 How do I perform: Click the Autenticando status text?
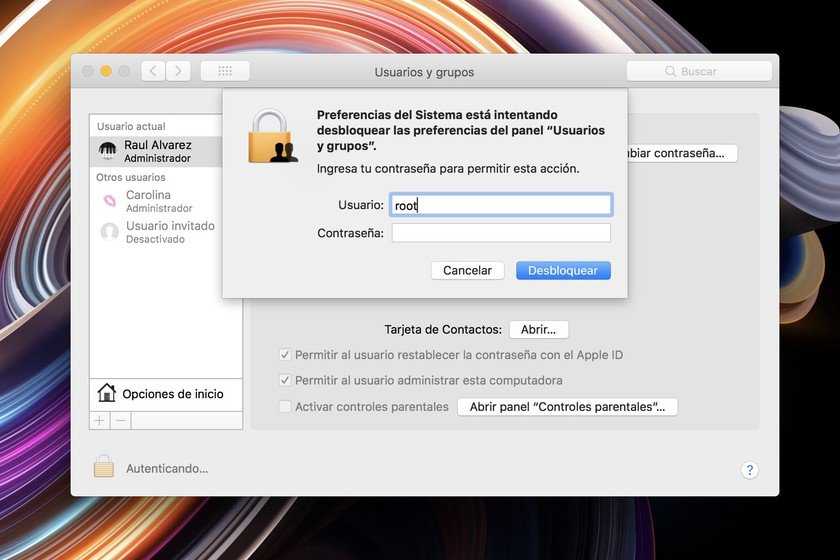[x=167, y=468]
